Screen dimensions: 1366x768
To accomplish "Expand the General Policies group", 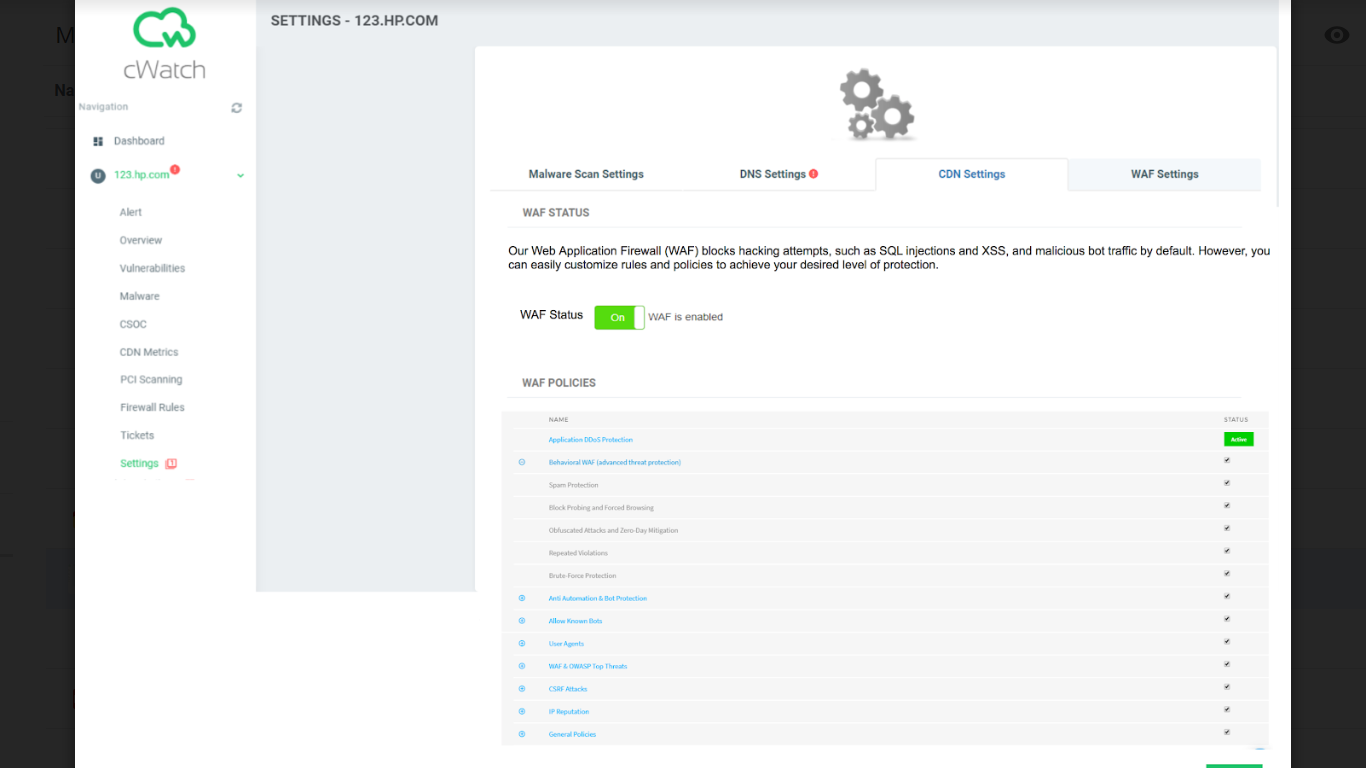I will pyautogui.click(x=522, y=734).
